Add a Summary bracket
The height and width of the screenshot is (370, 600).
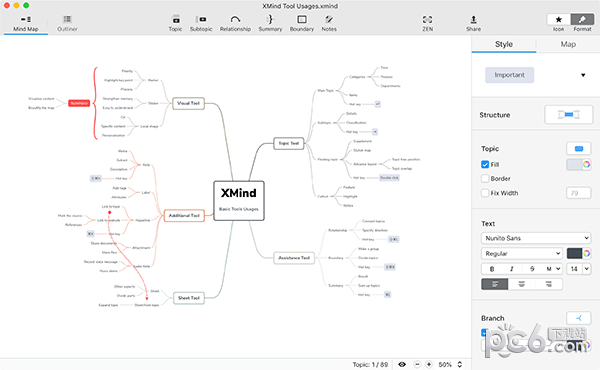pyautogui.click(x=270, y=23)
